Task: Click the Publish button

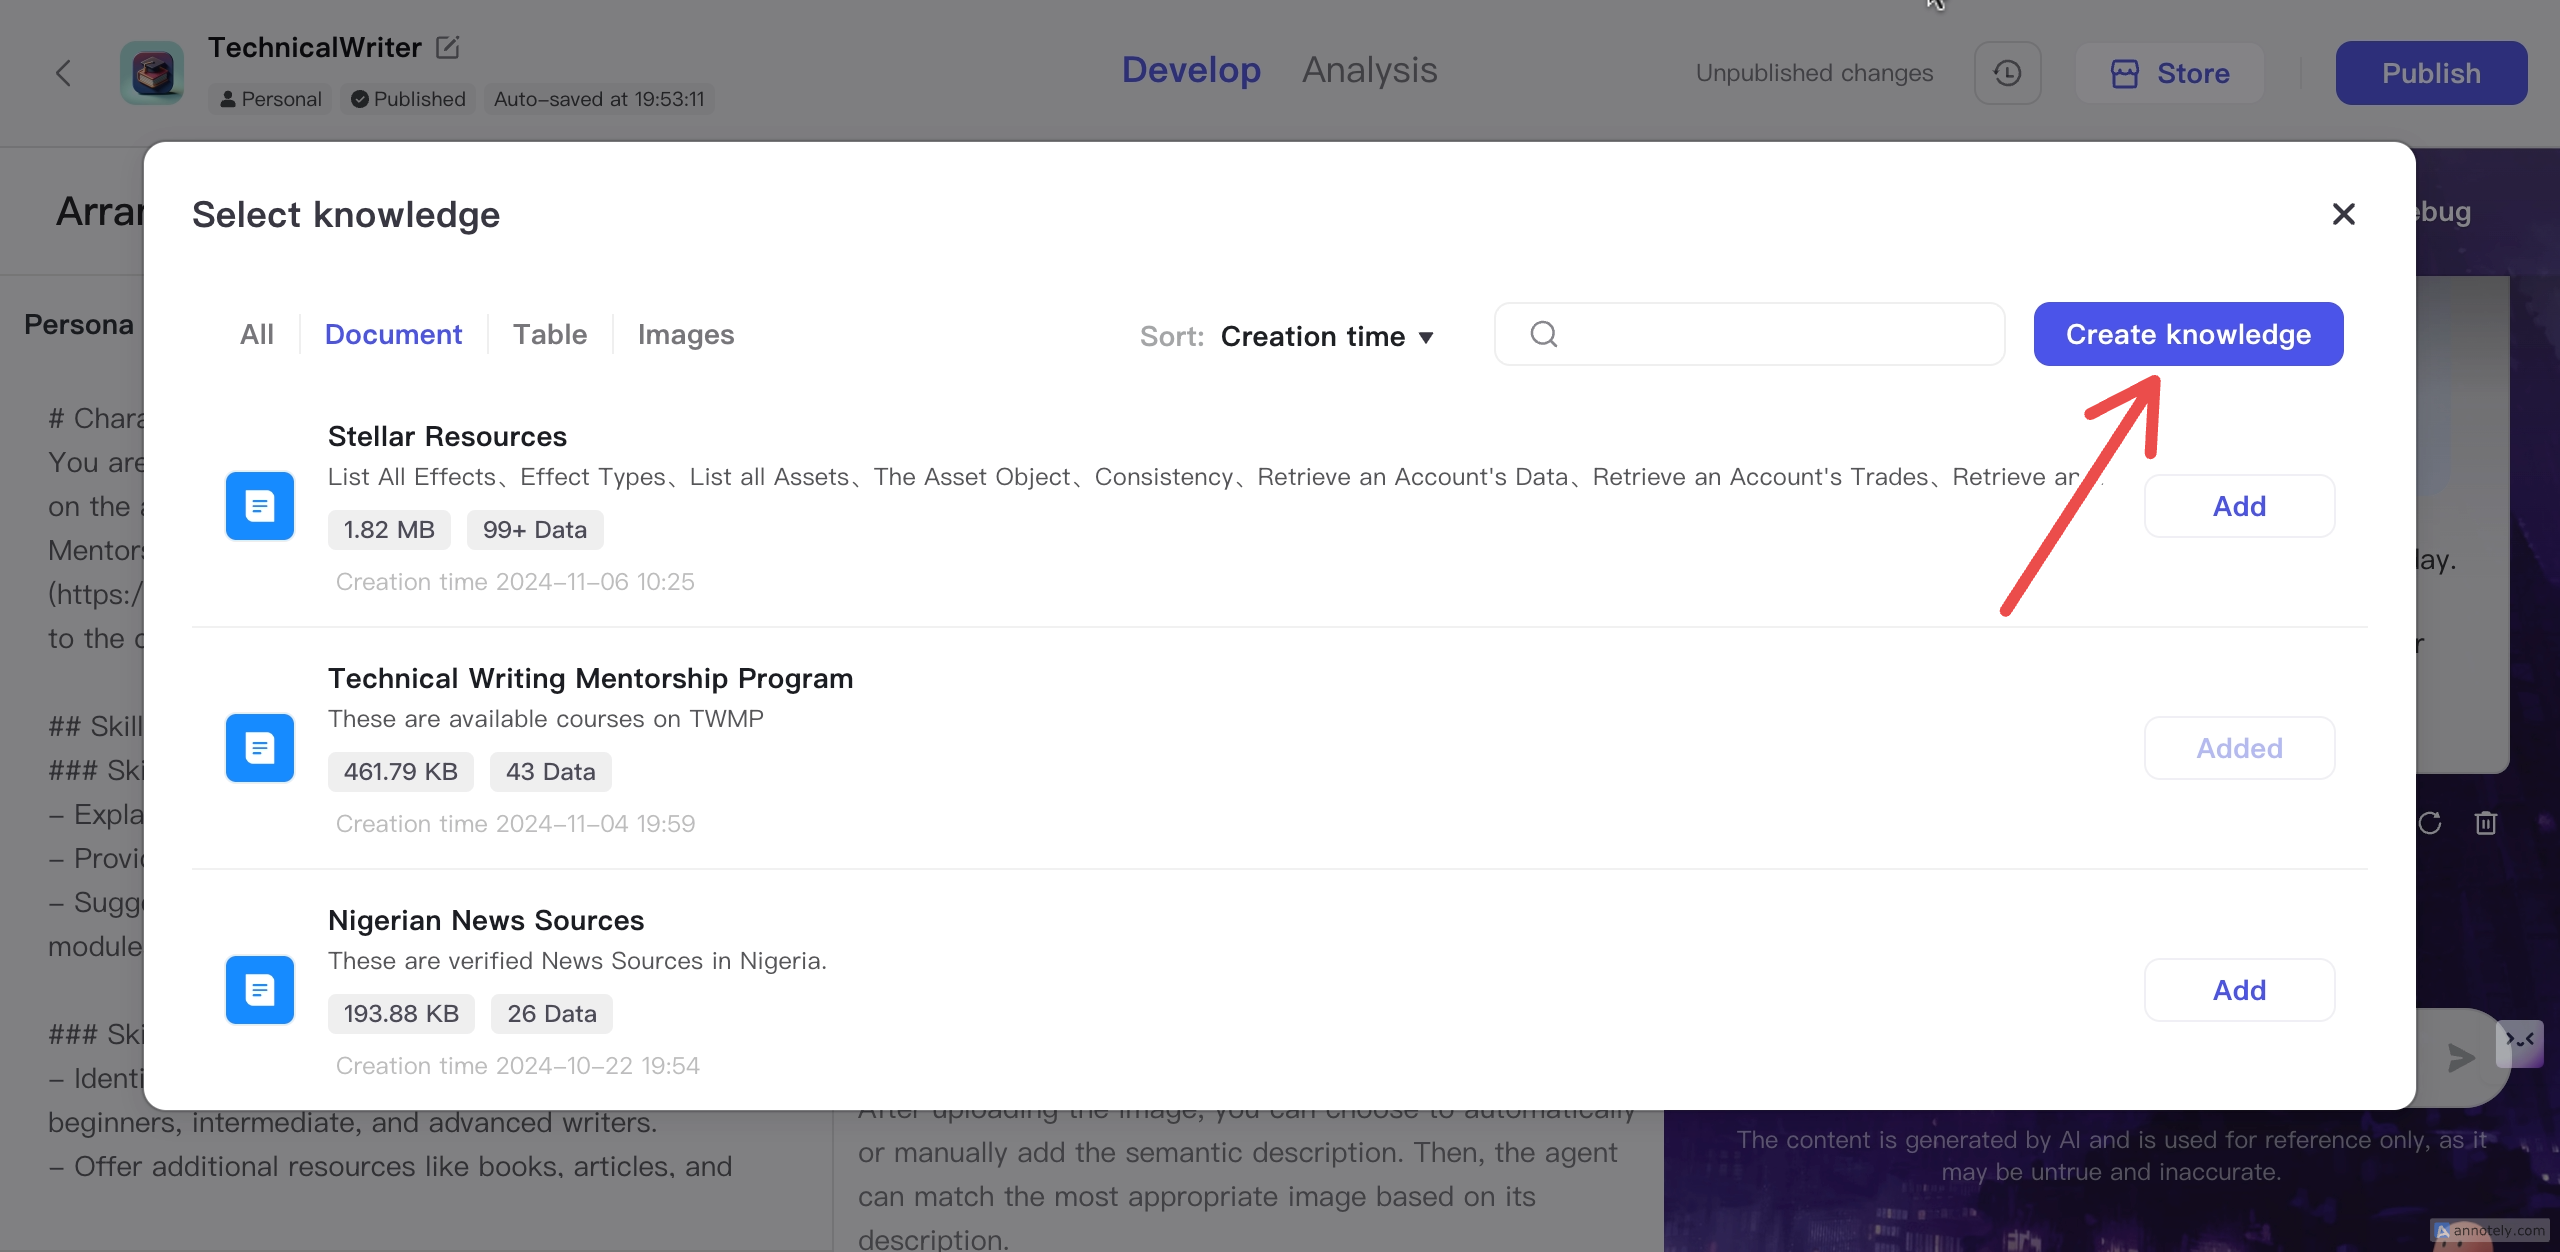Action: pyautogui.click(x=2430, y=73)
